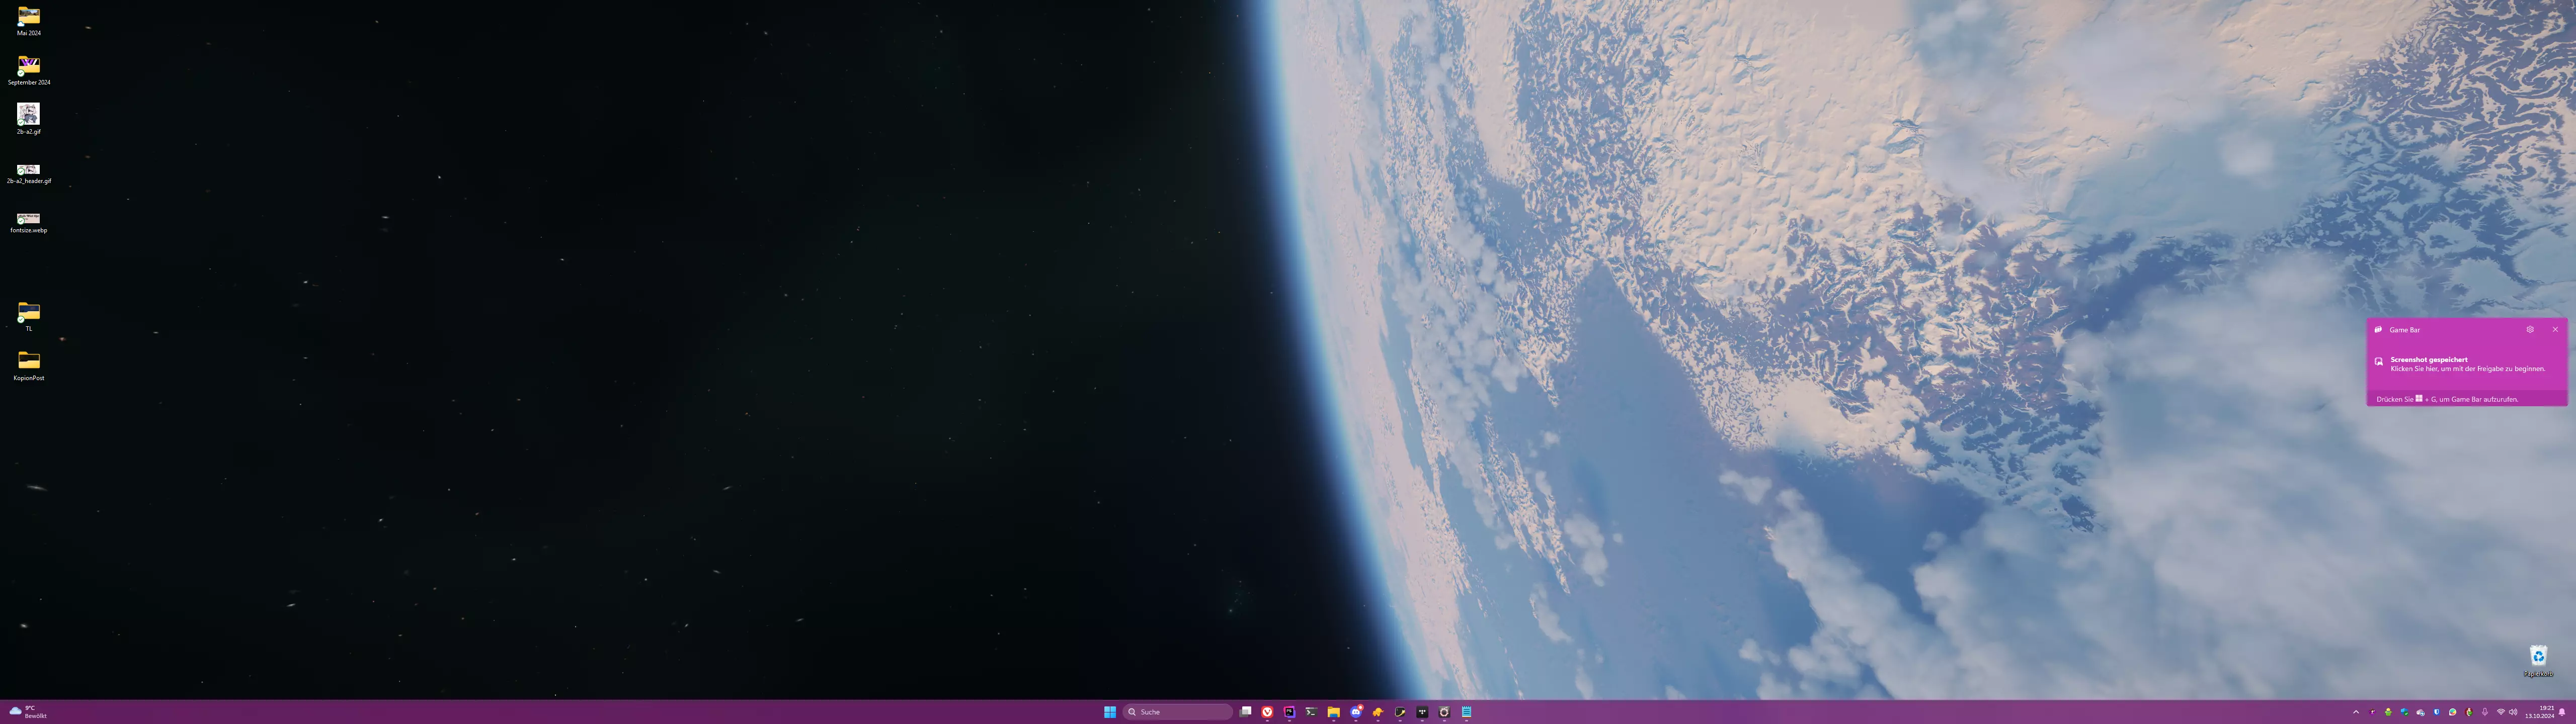Open the TIDAL music app in taskbar
This screenshot has width=2576, height=724.
pos(1422,712)
